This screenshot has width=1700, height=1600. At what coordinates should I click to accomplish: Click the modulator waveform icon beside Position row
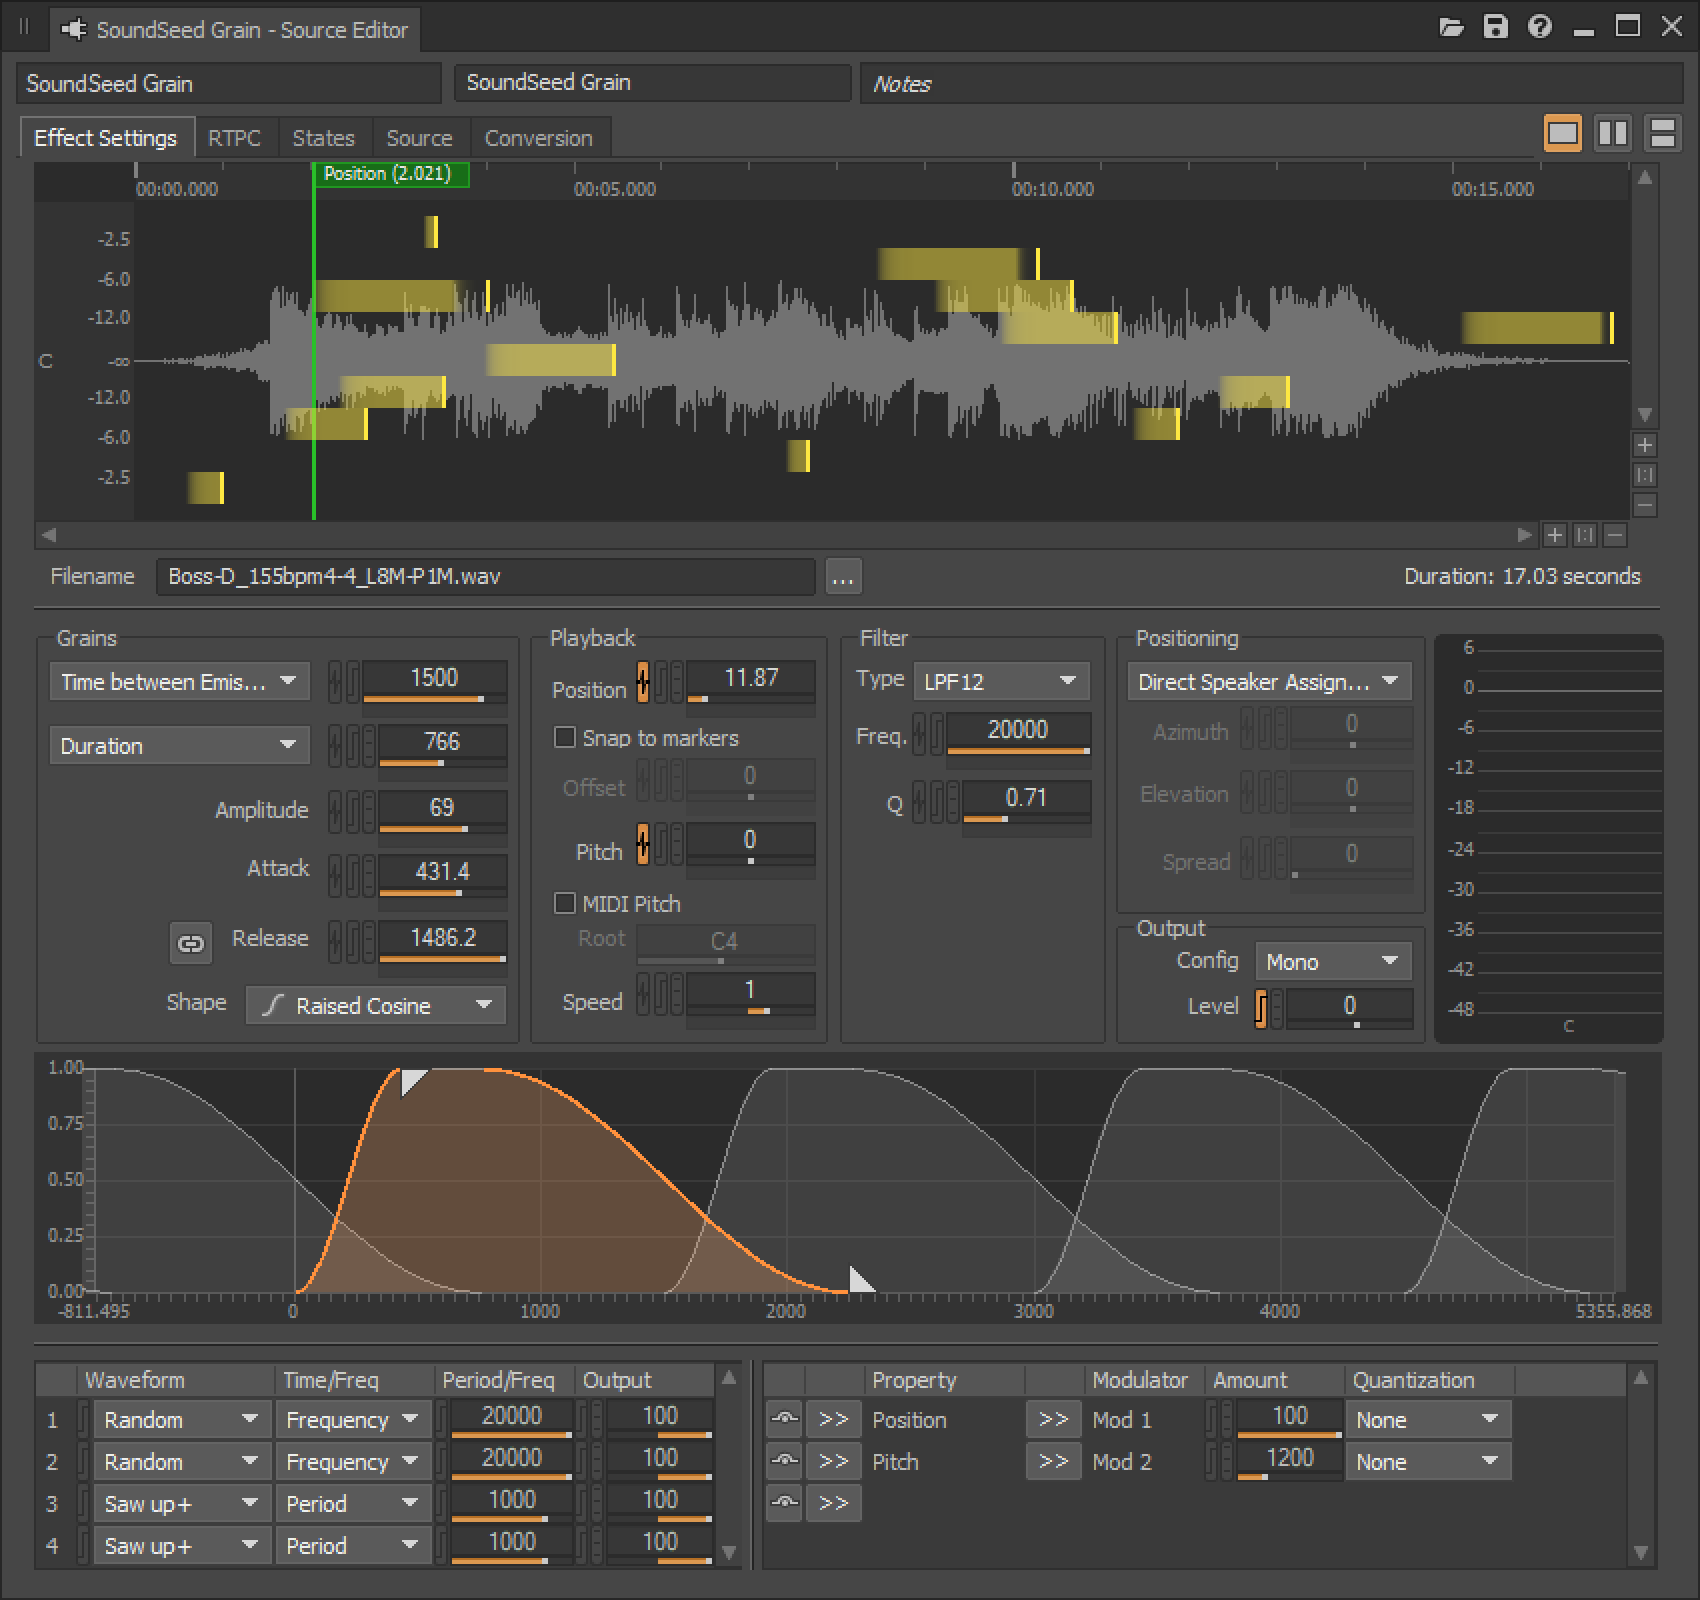(786, 1419)
